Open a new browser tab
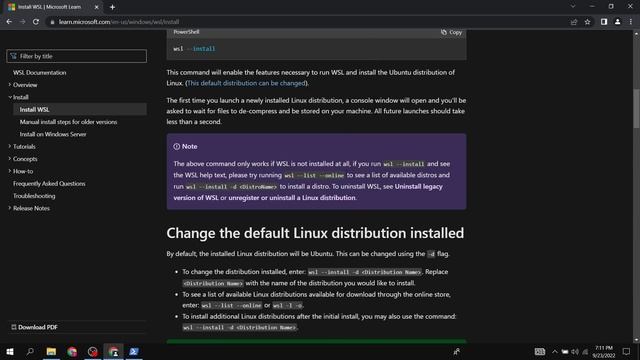This screenshot has height=360, width=640. (112, 7)
